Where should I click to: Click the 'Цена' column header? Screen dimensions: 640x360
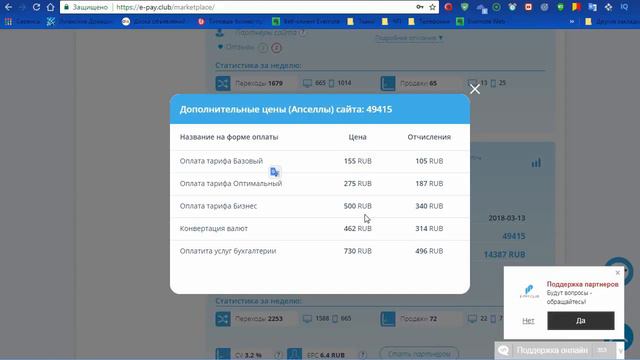[x=358, y=137]
